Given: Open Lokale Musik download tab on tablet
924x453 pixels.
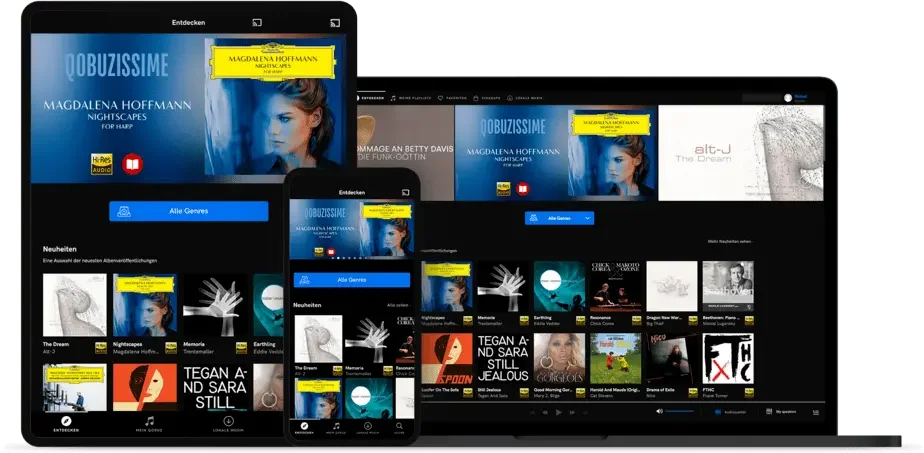Looking at the screenshot, I should (229, 424).
